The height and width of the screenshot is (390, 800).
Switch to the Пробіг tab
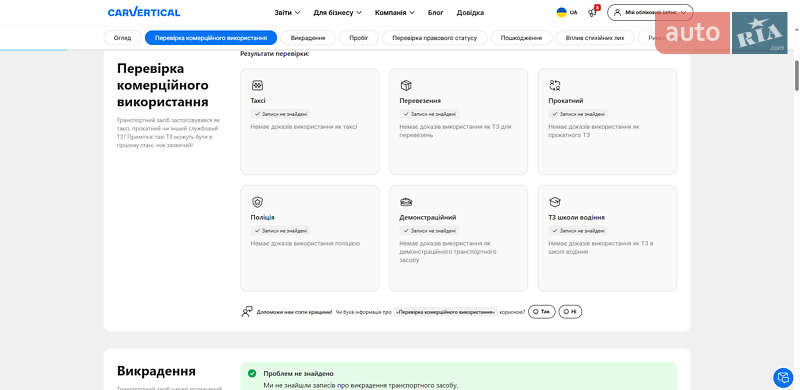pyautogui.click(x=359, y=38)
